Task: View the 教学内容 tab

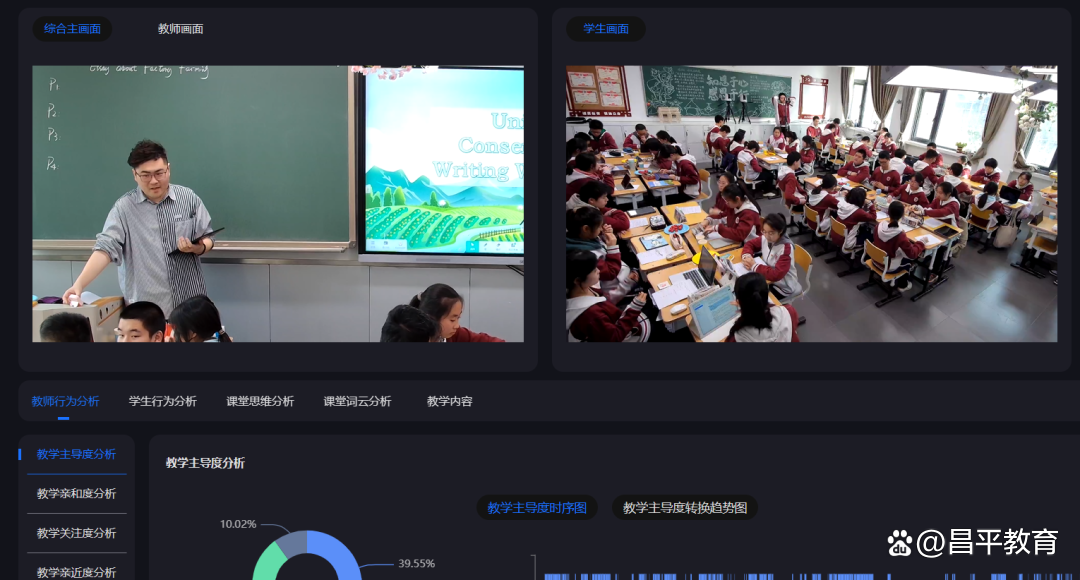Action: pos(450,401)
